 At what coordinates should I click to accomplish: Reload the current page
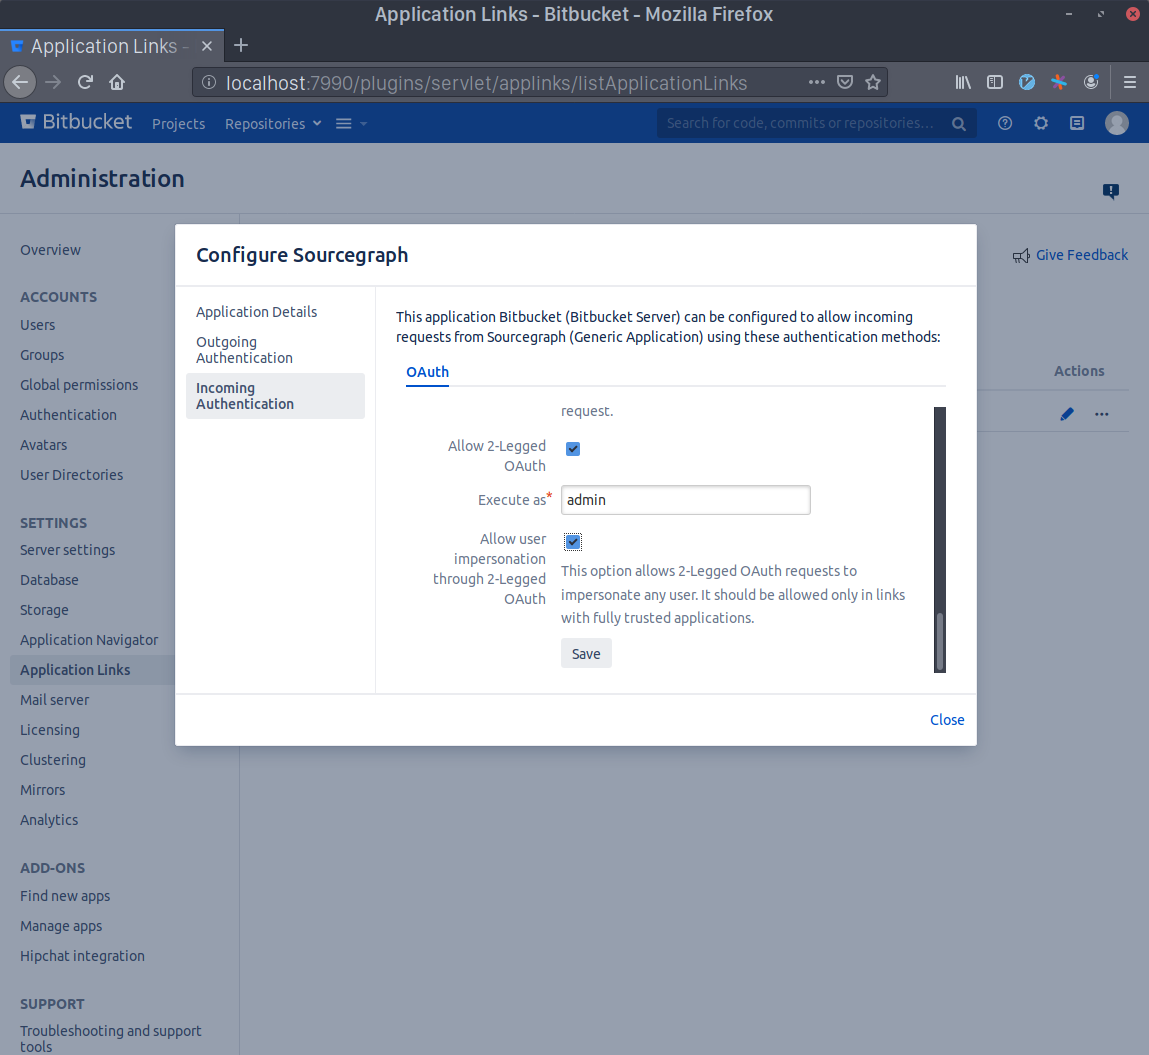[85, 82]
